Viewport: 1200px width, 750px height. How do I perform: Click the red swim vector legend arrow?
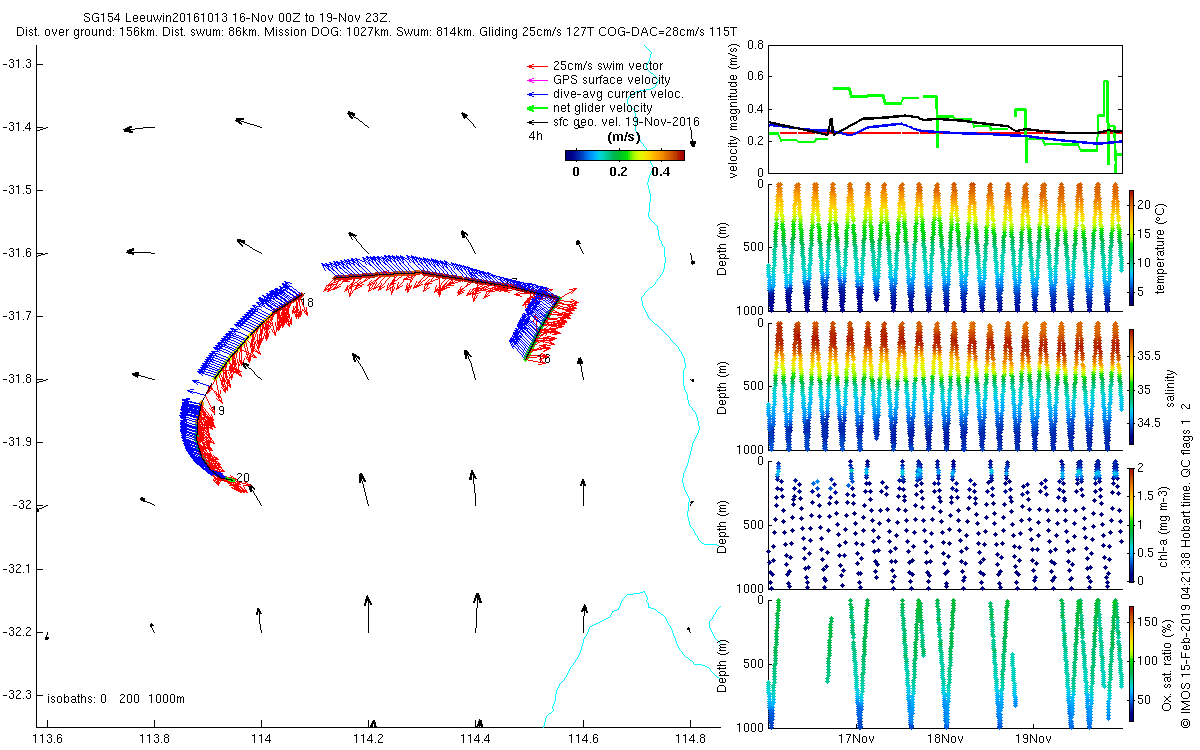(535, 67)
